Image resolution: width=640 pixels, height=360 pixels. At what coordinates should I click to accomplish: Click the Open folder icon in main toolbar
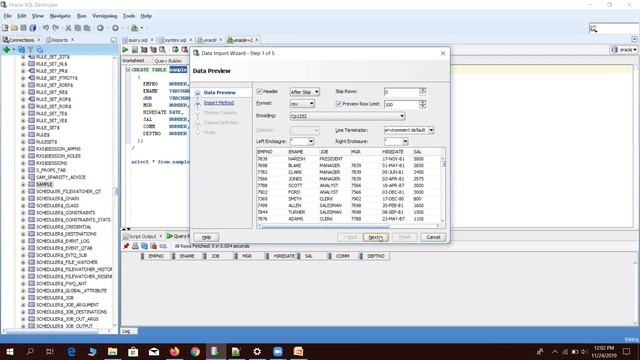pyautogui.click(x=14, y=28)
